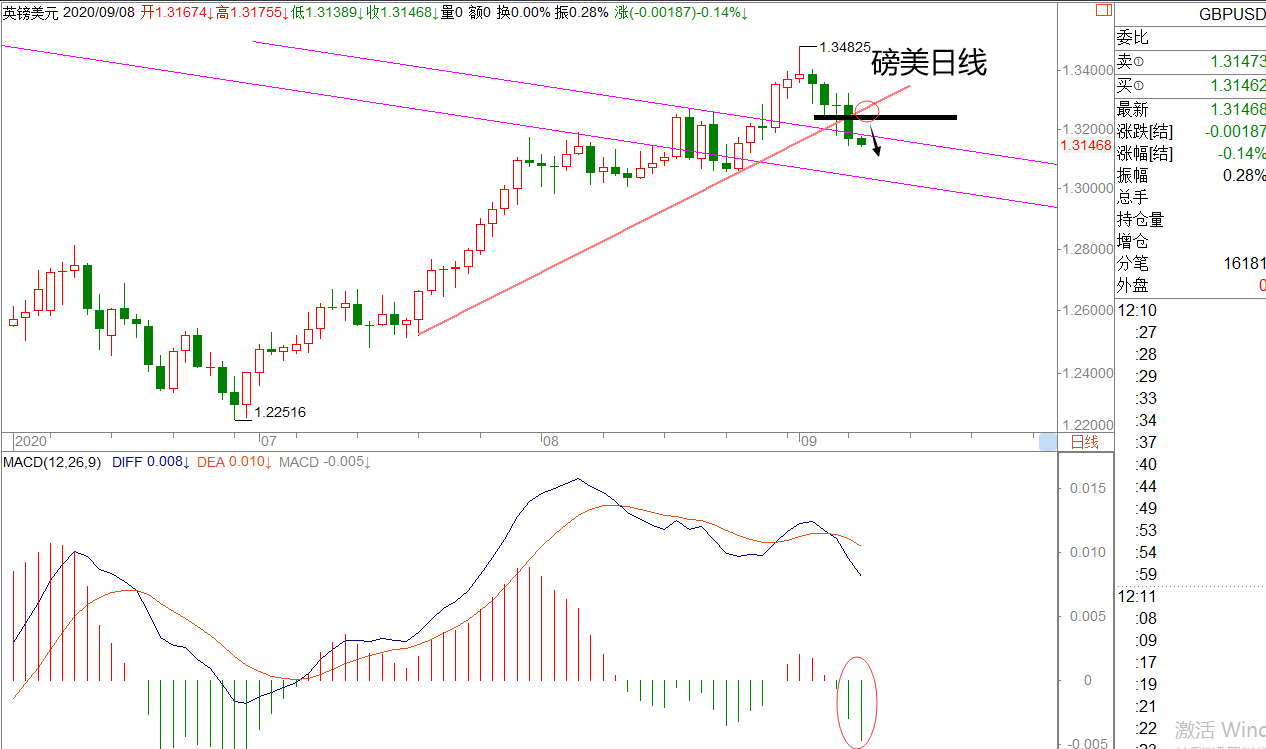Click the 1.22516 low price label
This screenshot has width=1266, height=749.
pos(280,412)
